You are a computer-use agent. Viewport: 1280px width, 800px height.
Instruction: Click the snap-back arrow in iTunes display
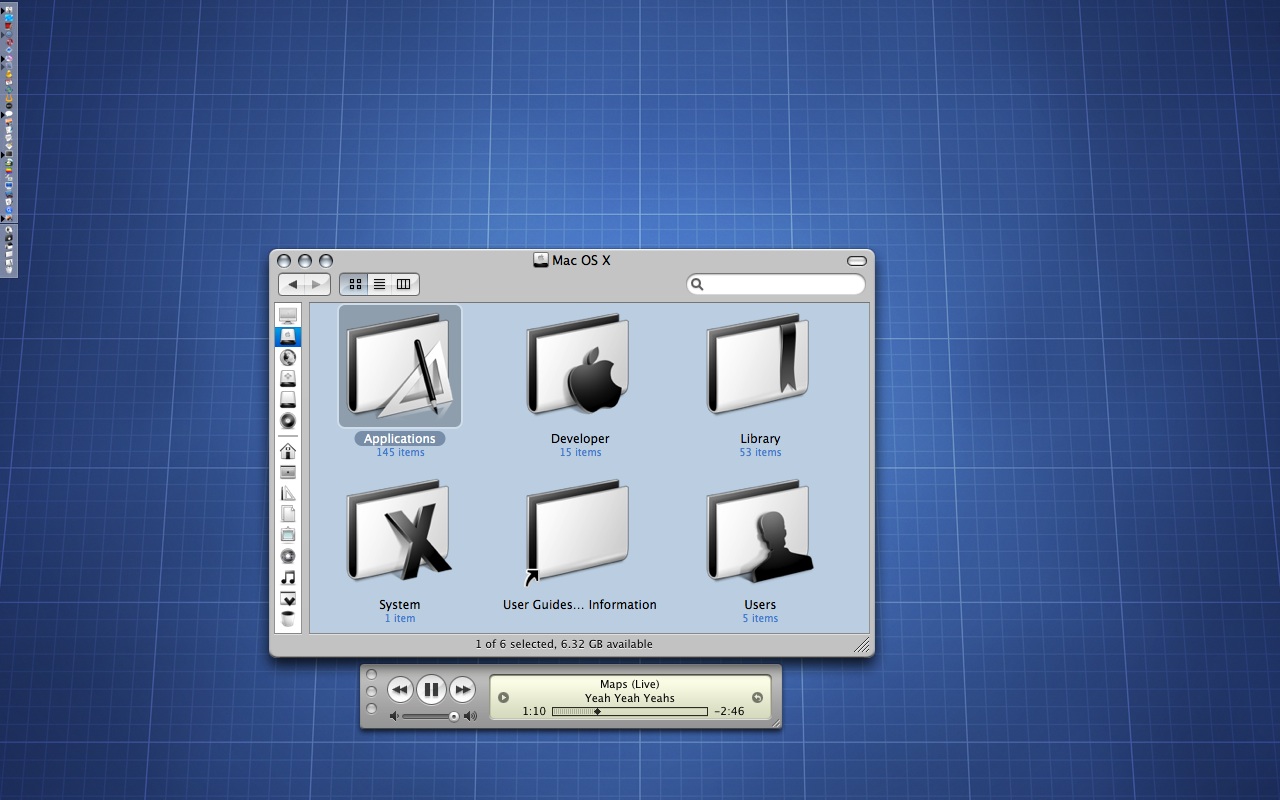757,698
